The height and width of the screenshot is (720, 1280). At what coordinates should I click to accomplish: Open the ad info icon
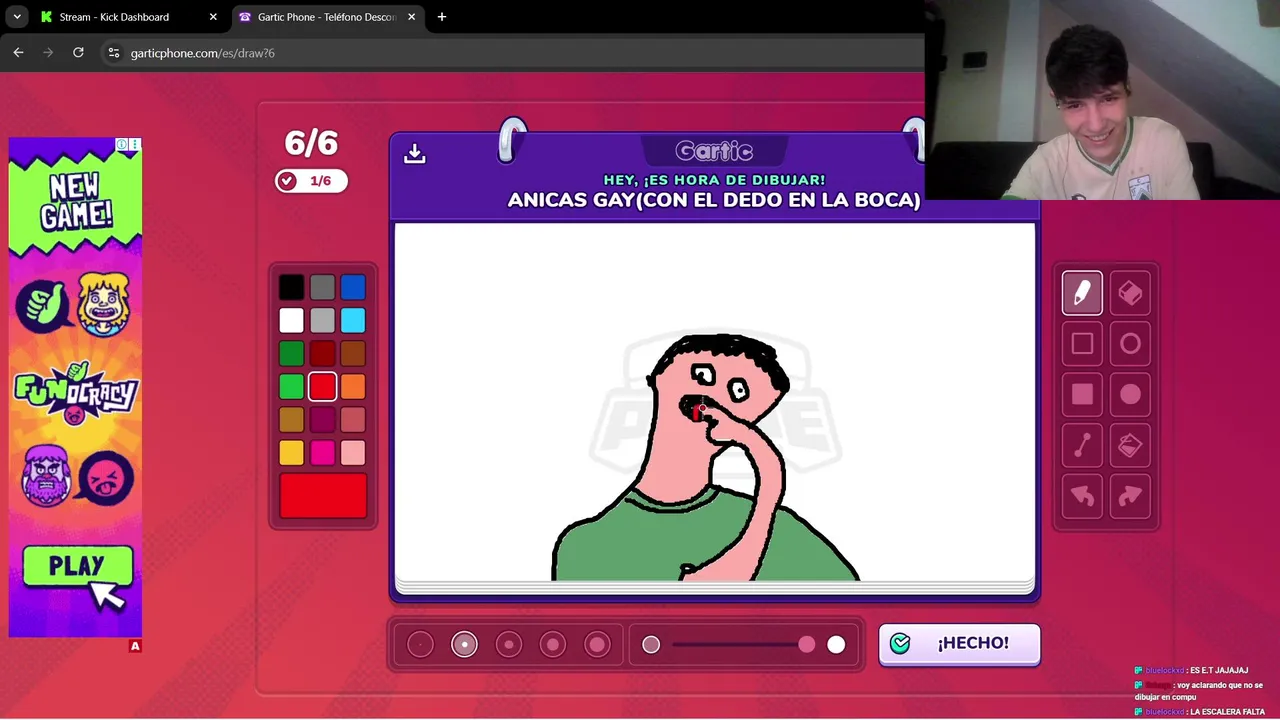(x=122, y=144)
